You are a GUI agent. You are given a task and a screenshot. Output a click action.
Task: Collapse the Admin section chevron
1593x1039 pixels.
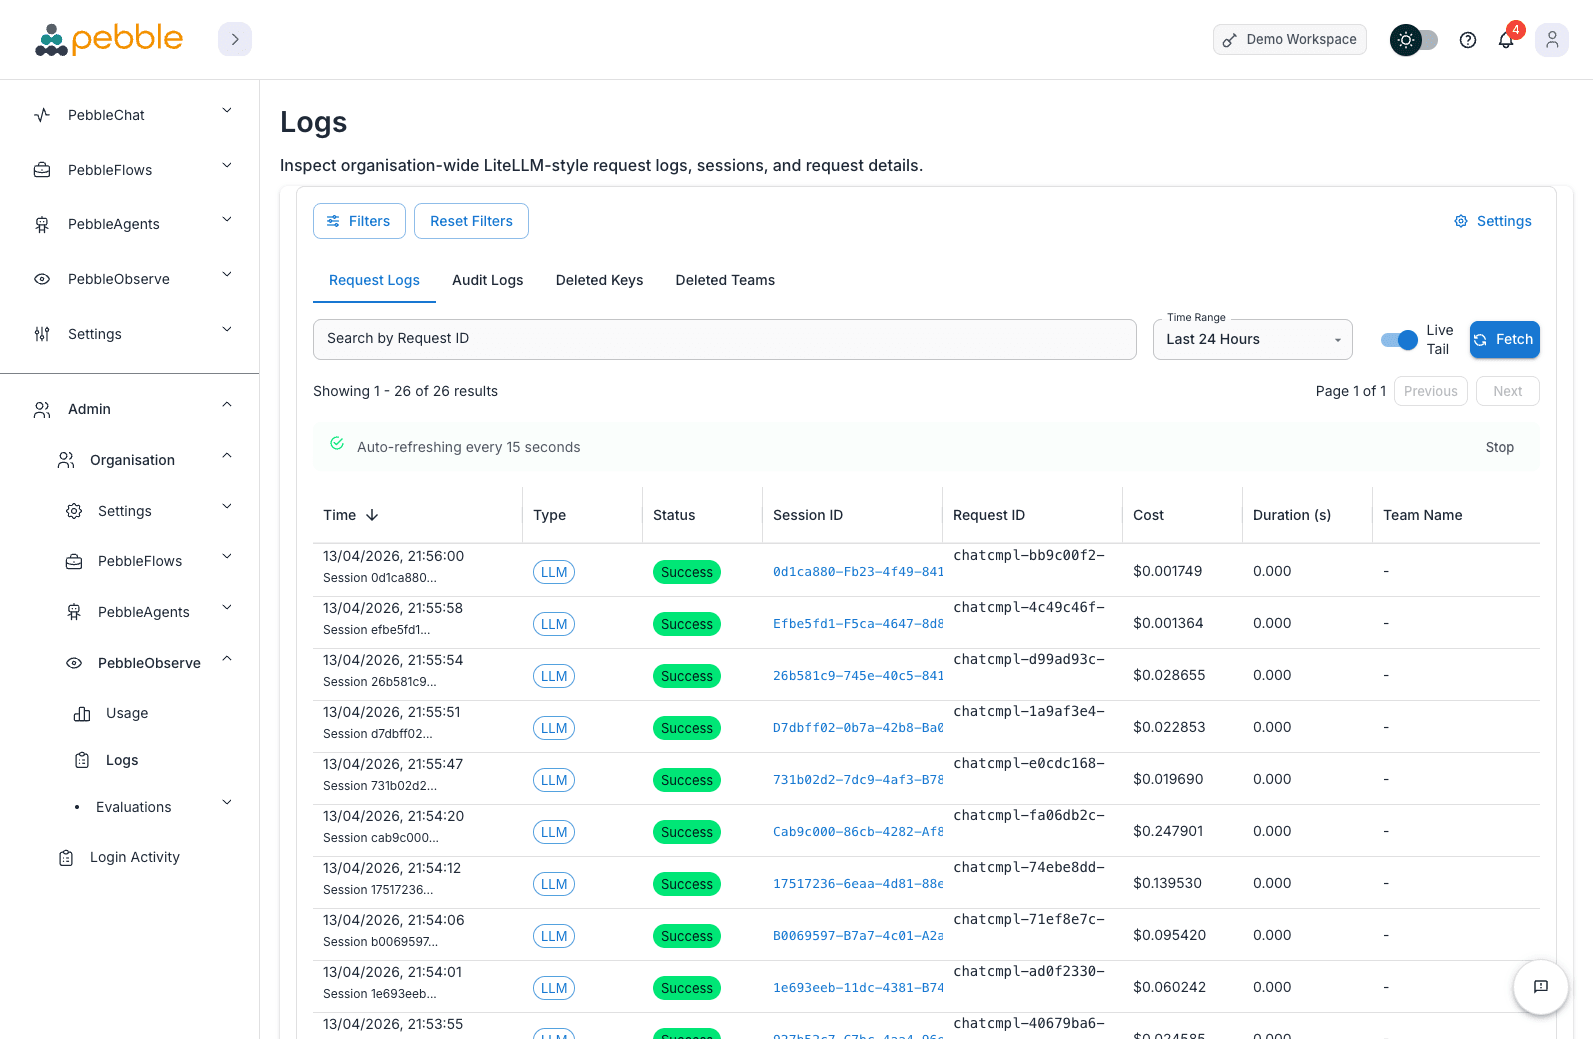[227, 404]
